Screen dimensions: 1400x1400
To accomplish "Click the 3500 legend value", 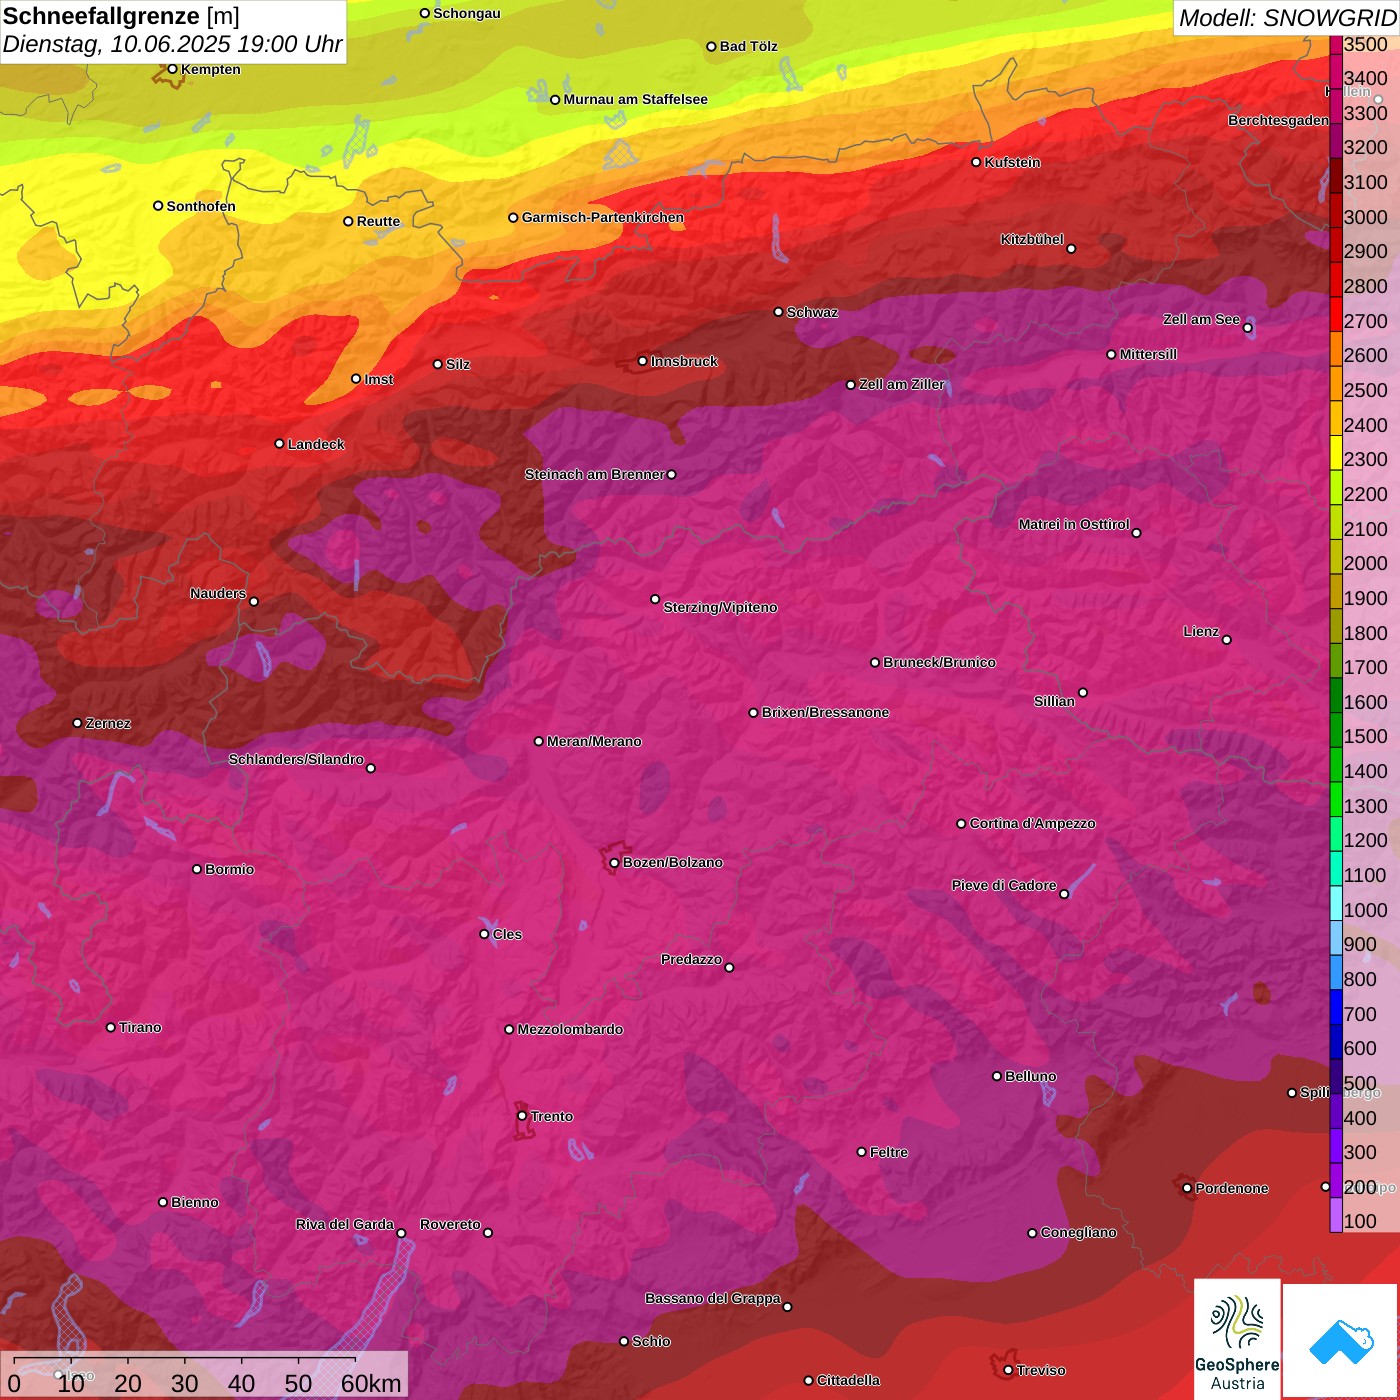I will click(1366, 44).
